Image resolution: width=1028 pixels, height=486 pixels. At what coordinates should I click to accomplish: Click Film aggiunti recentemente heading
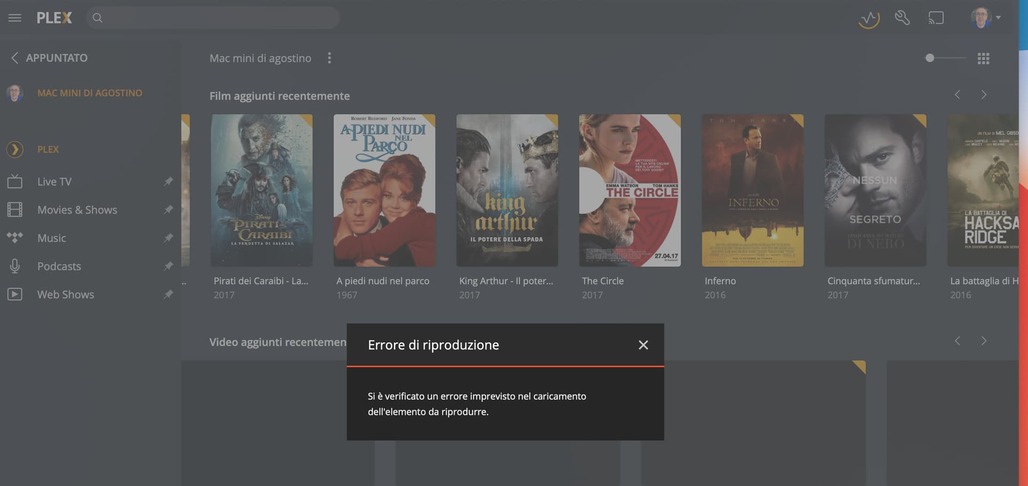(279, 96)
